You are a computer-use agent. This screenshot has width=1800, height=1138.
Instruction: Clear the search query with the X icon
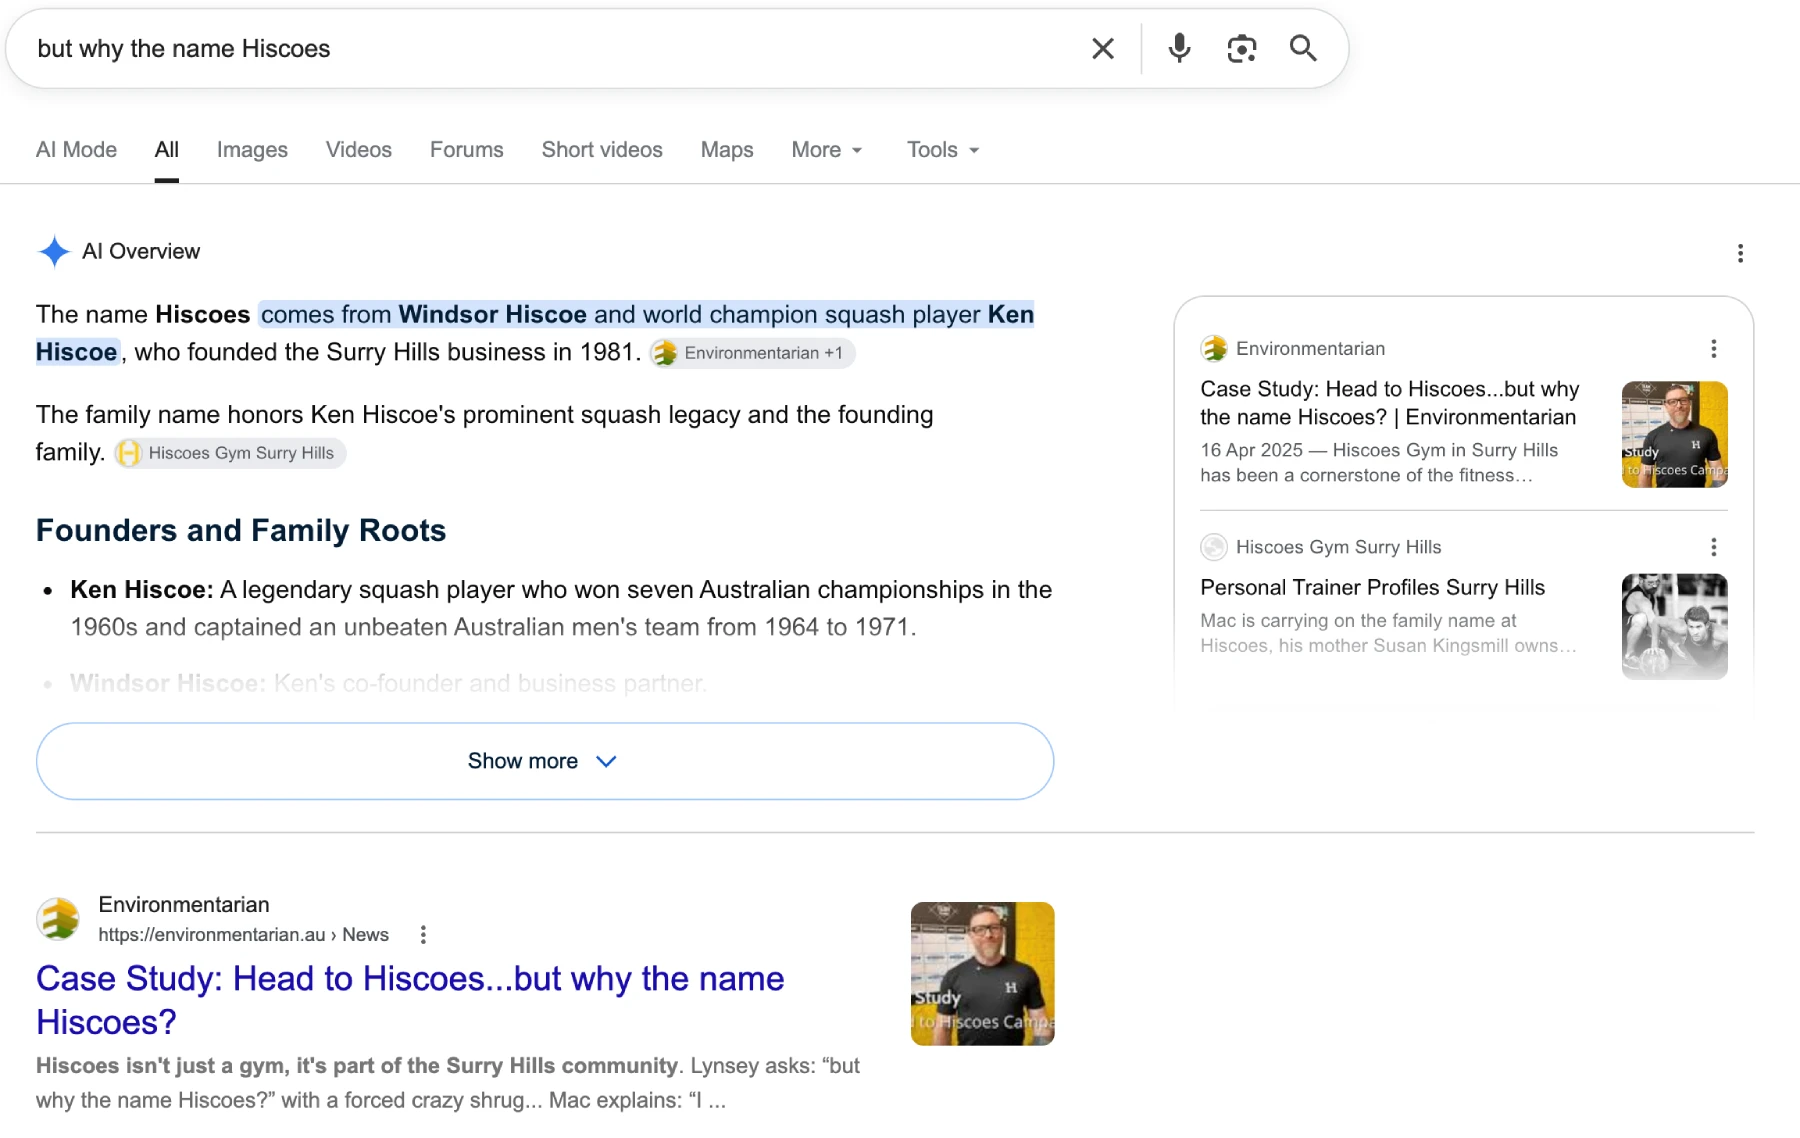[1103, 49]
